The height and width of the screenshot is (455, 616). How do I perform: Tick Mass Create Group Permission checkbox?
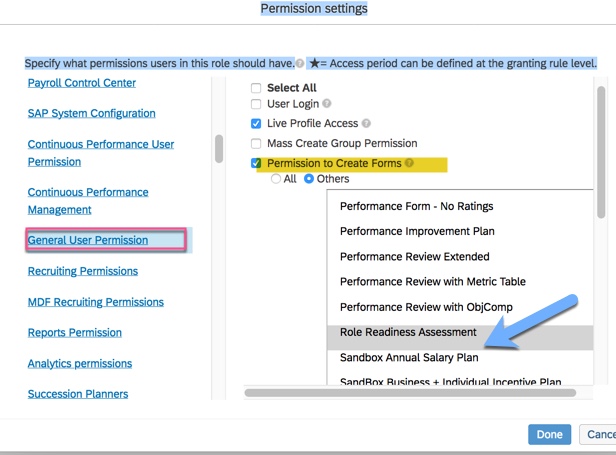[257, 144]
